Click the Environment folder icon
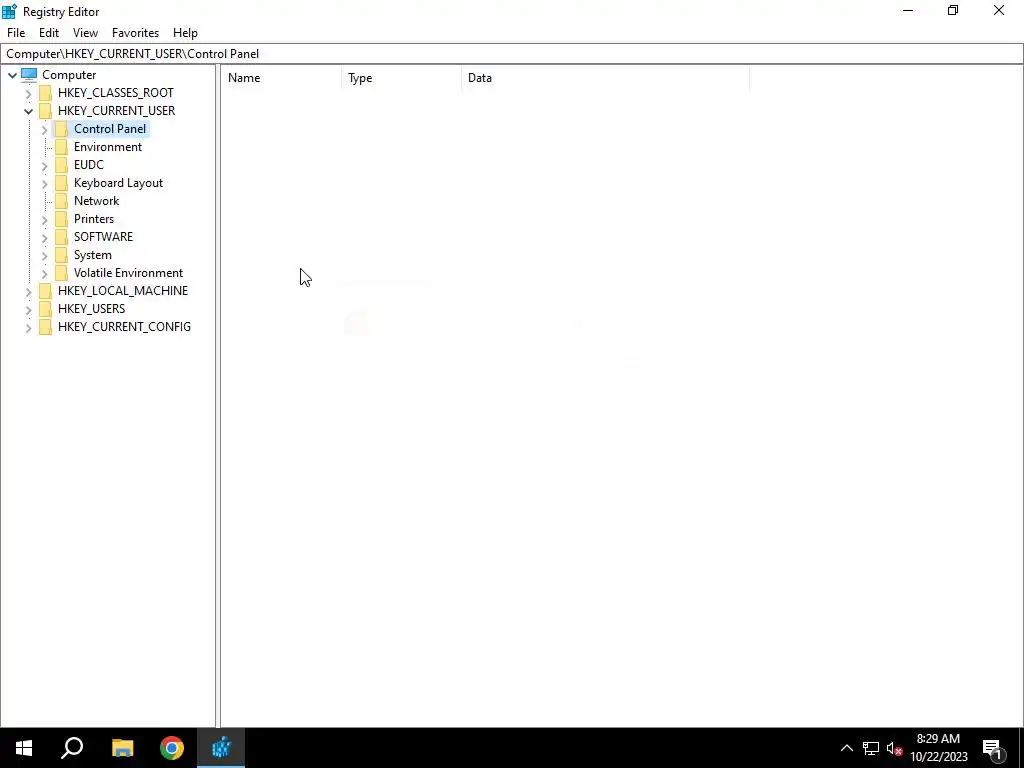Viewport: 1024px width, 768px height. pyautogui.click(x=61, y=146)
